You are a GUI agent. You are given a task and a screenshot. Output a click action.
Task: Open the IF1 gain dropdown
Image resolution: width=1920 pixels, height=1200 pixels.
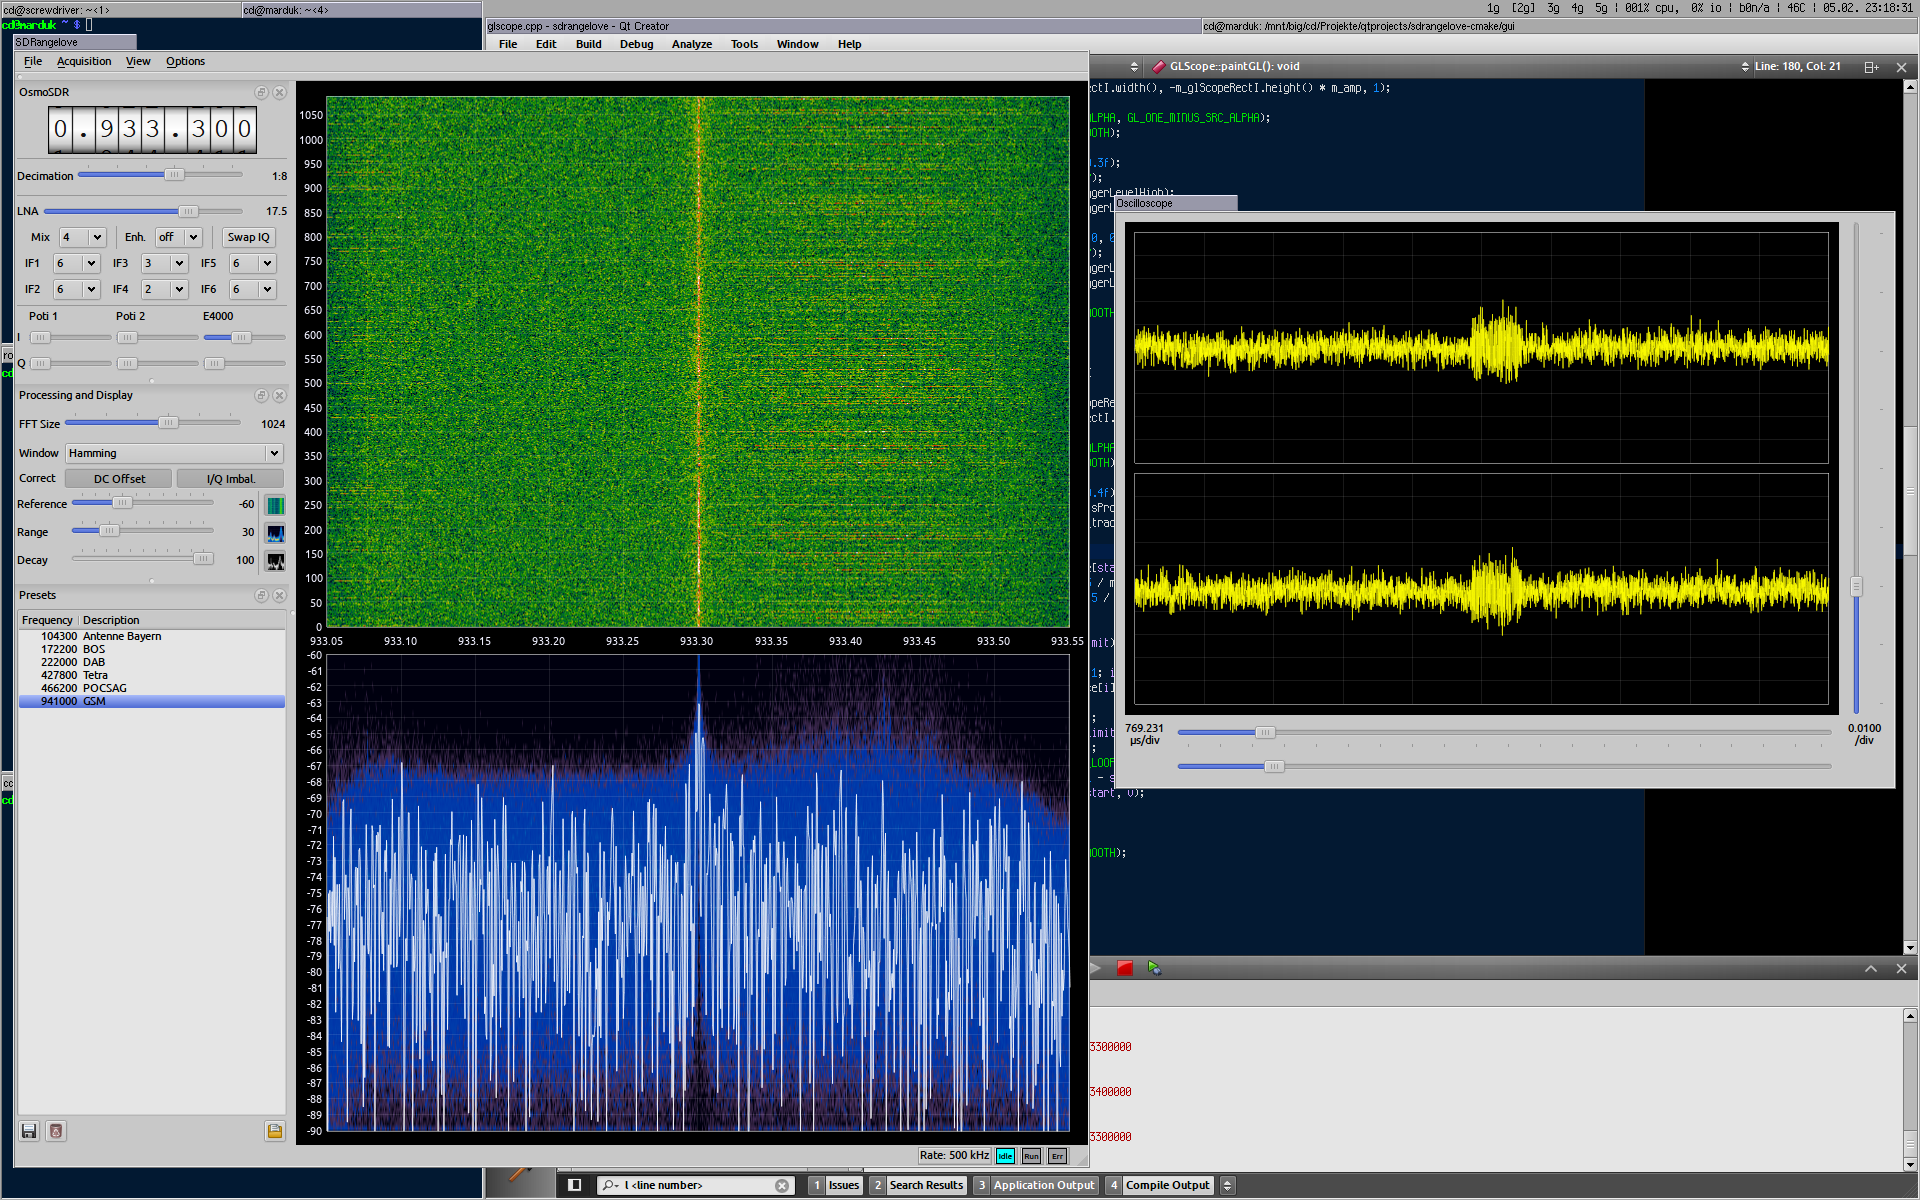click(76, 263)
